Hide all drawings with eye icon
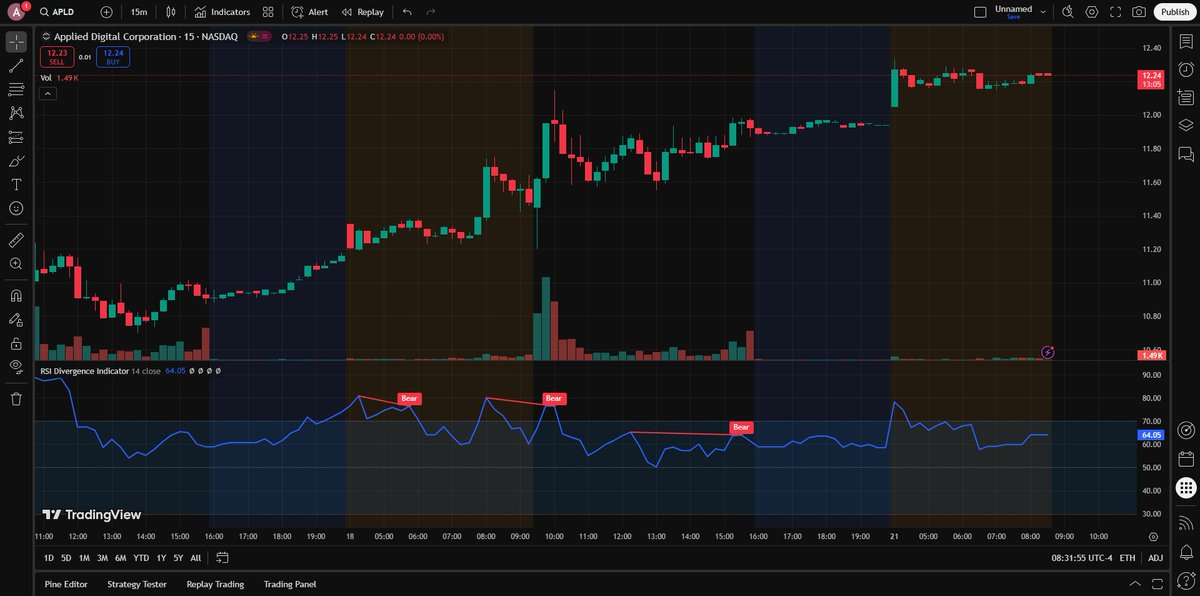 [16, 367]
